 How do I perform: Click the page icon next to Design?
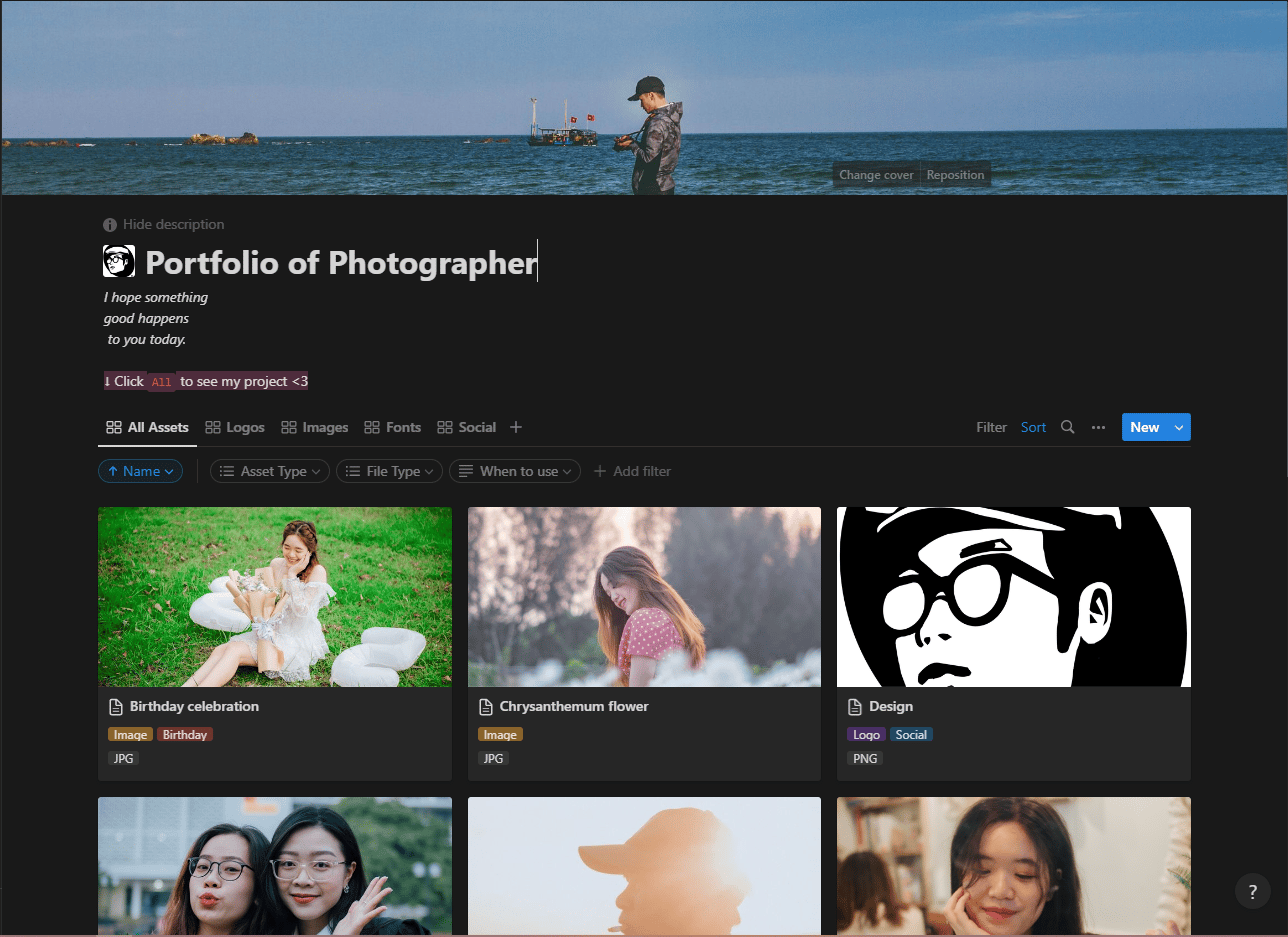pos(855,707)
